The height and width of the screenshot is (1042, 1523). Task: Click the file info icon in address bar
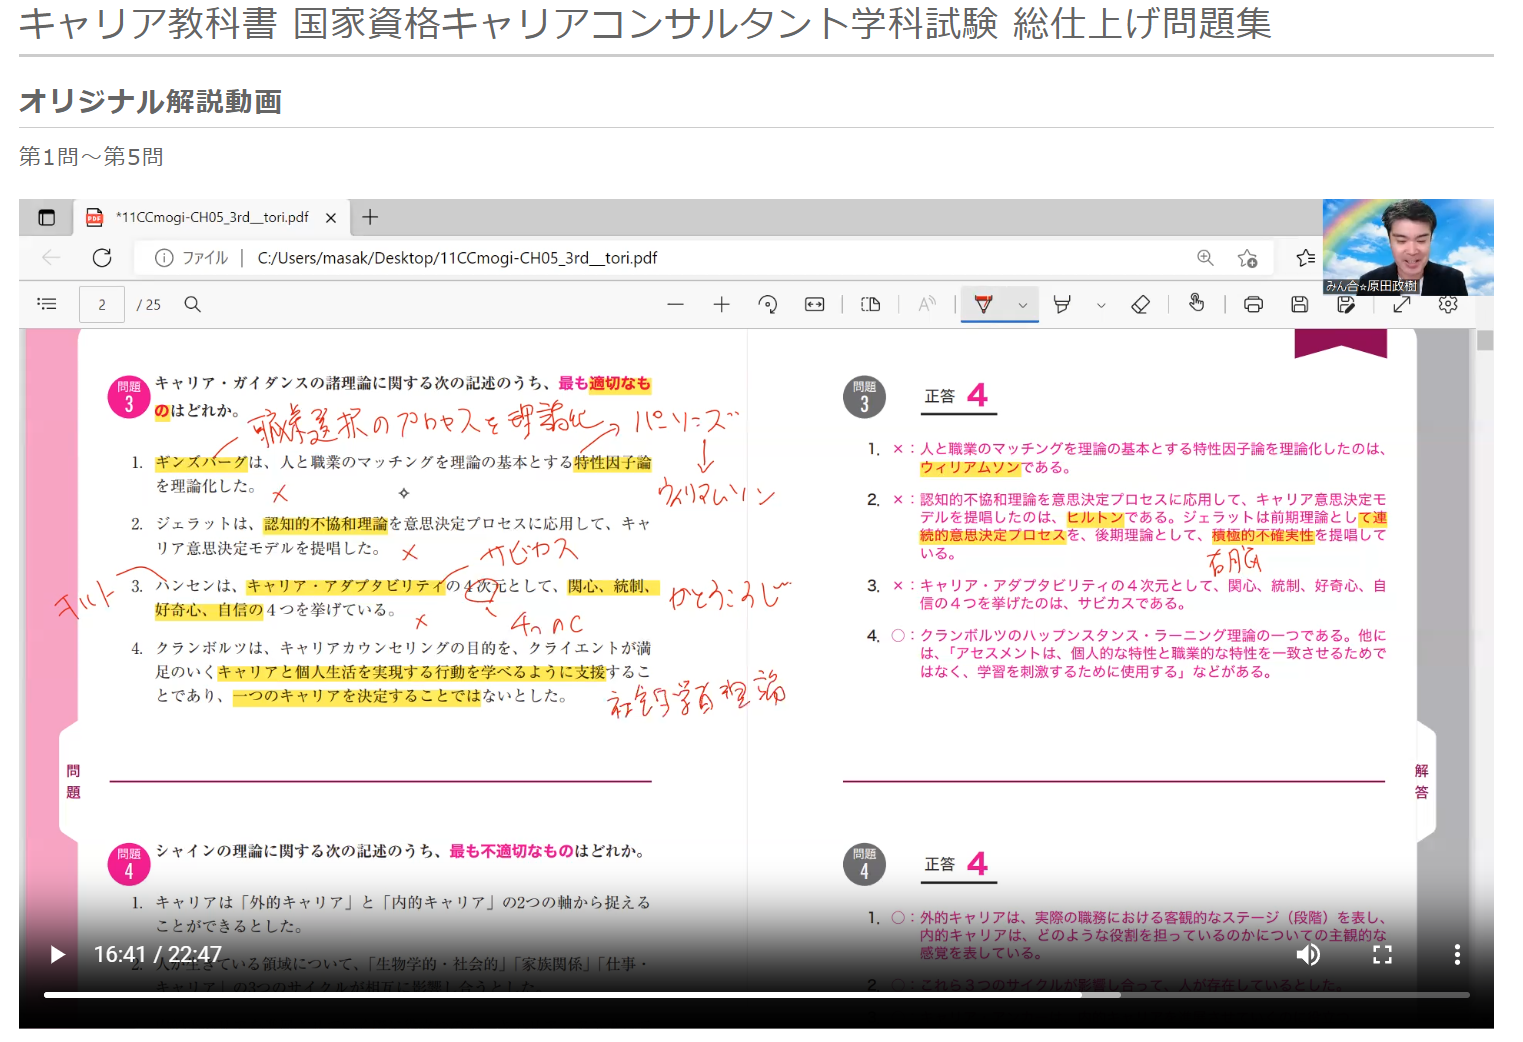tap(164, 258)
